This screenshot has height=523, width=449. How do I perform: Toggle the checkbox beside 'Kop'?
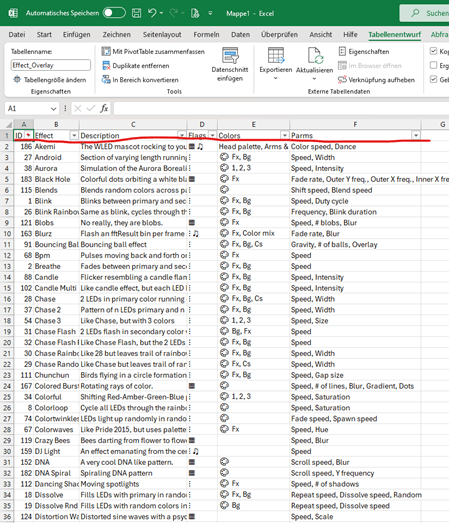click(433, 51)
